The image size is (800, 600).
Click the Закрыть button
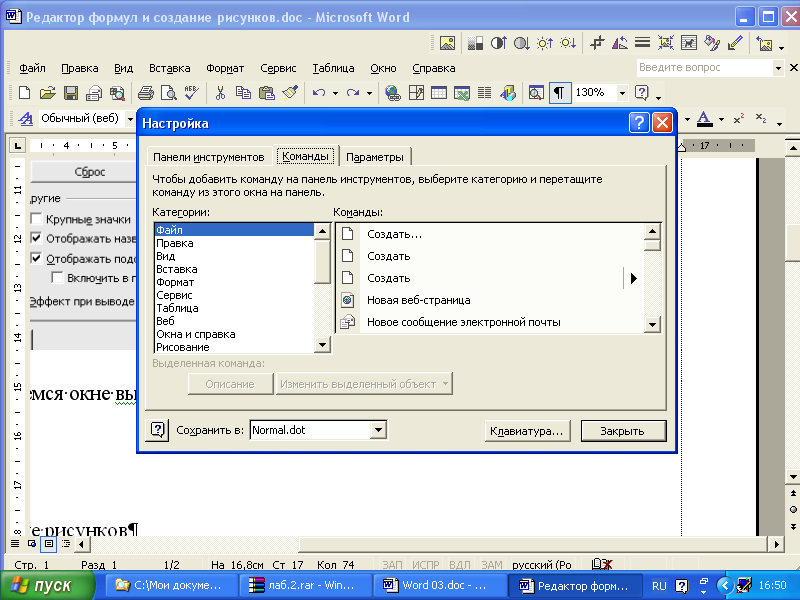[x=623, y=431]
